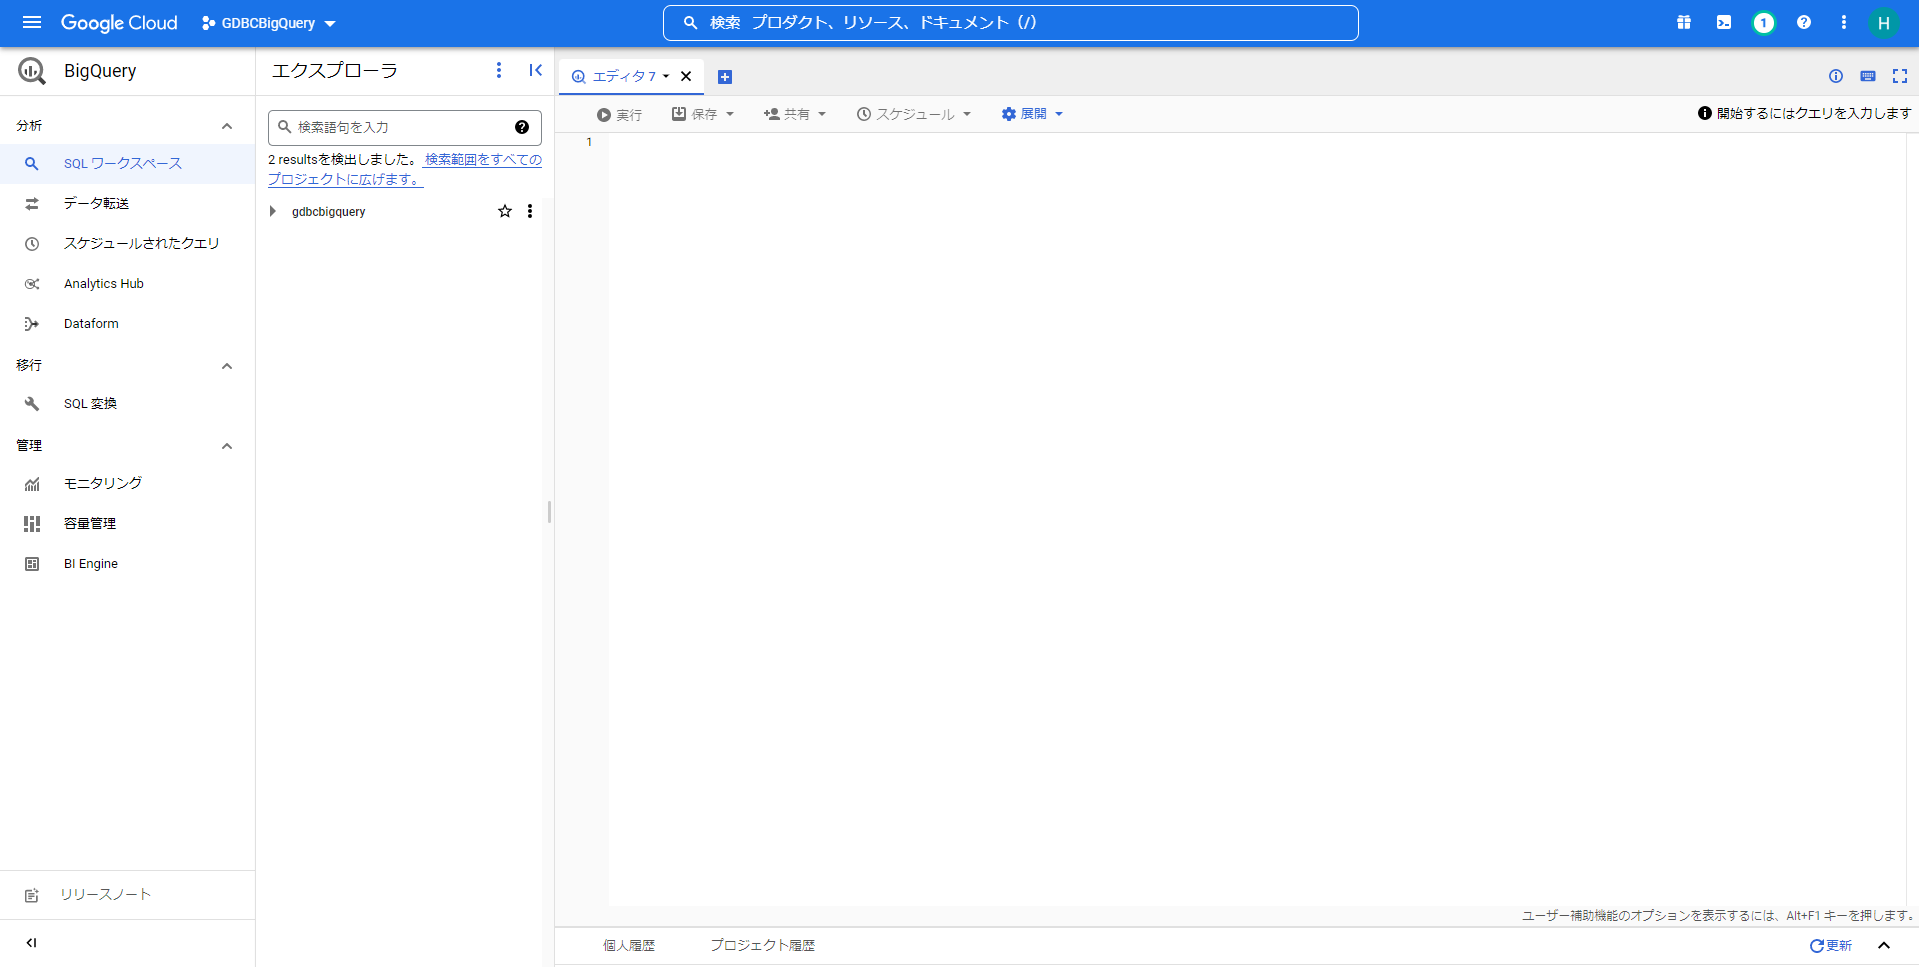
Task: Add a new editor tab with plus icon
Action: pyautogui.click(x=725, y=77)
